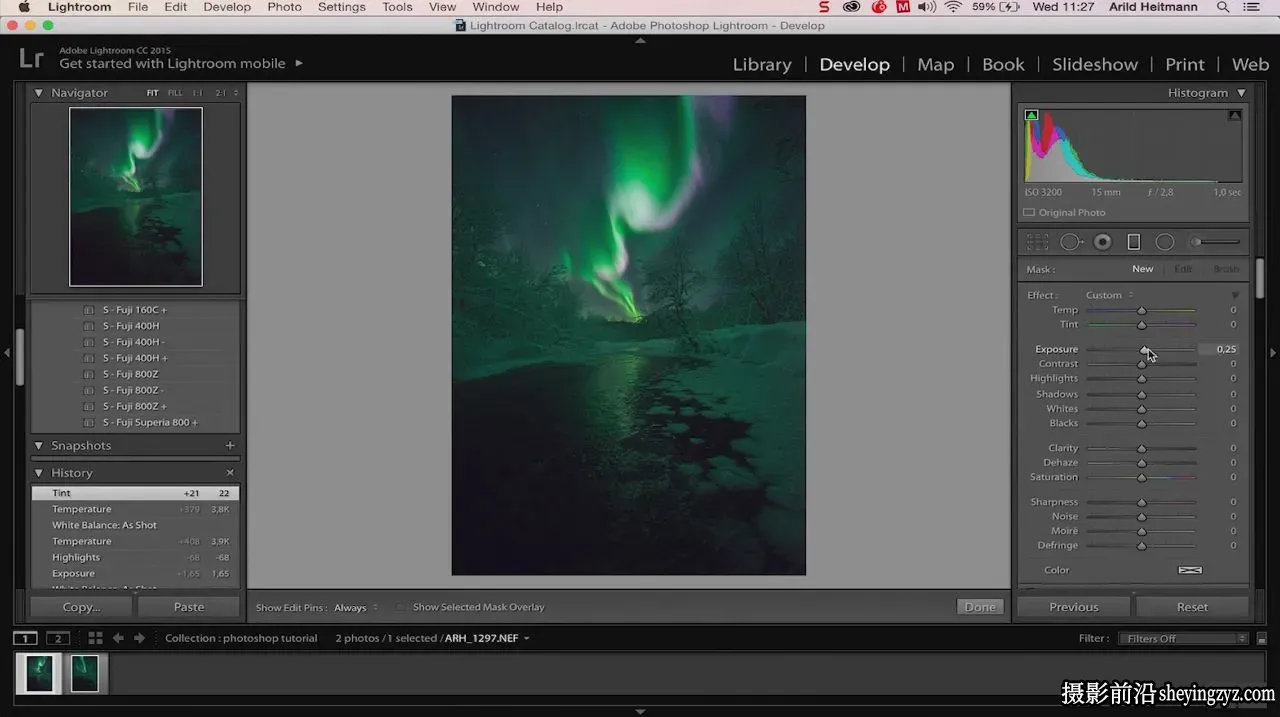Click the Exposure slider handle
The width and height of the screenshot is (1280, 717).
pyautogui.click(x=1145, y=349)
